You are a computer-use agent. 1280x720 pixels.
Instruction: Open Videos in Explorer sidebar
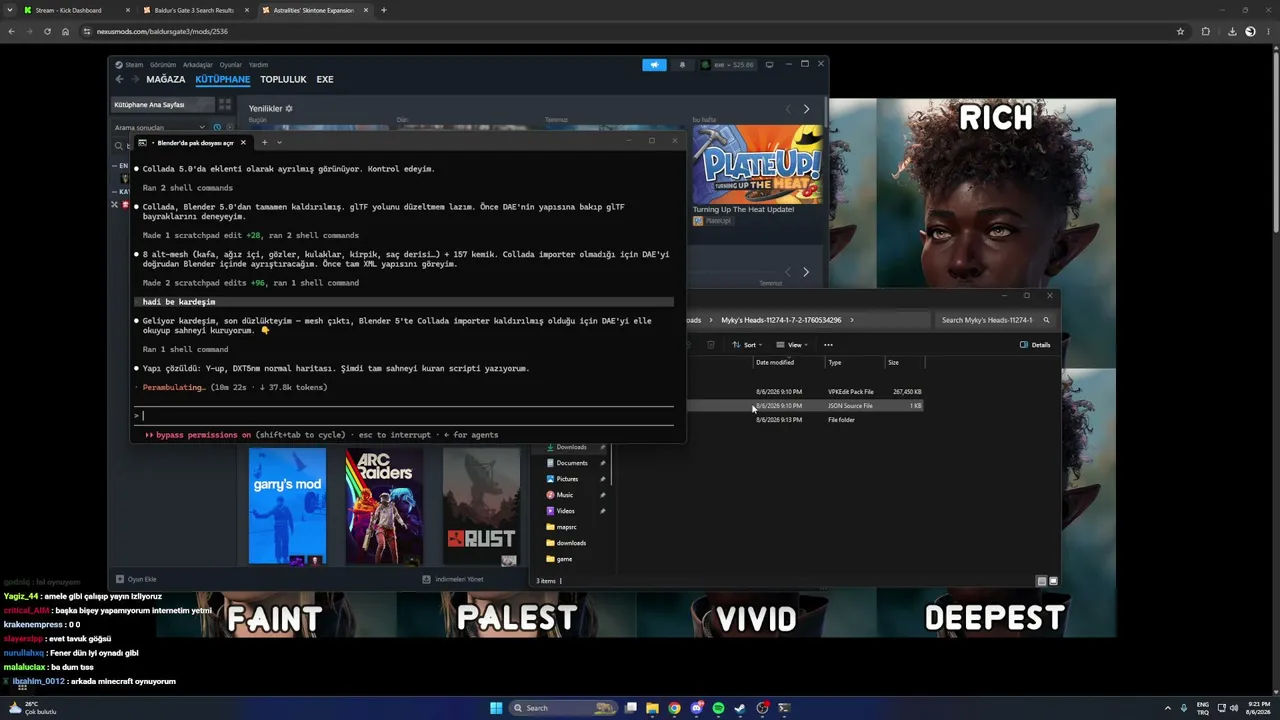[x=566, y=511]
